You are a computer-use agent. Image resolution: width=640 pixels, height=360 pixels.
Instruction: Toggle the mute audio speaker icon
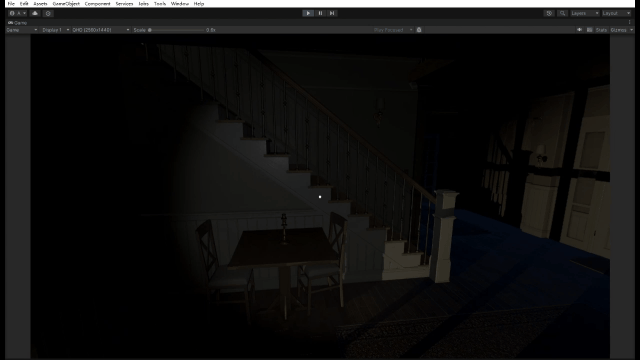[579, 30]
